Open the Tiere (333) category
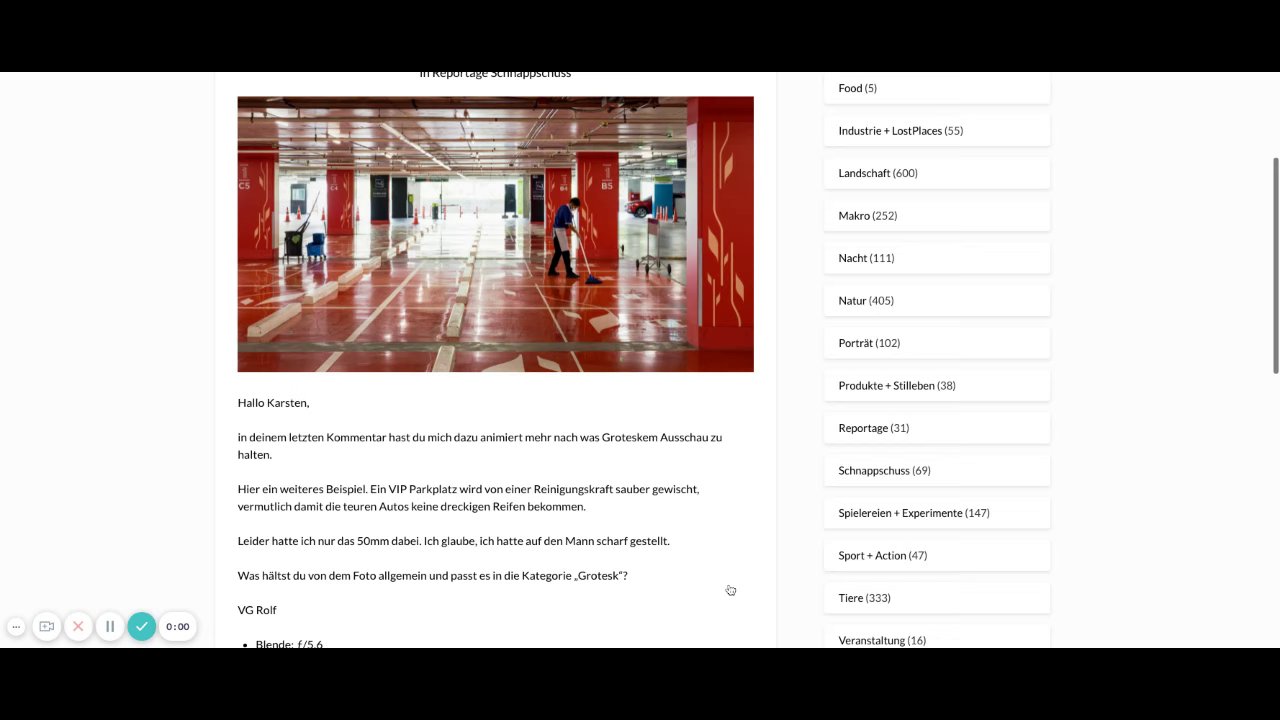The height and width of the screenshot is (720, 1280). 937,598
